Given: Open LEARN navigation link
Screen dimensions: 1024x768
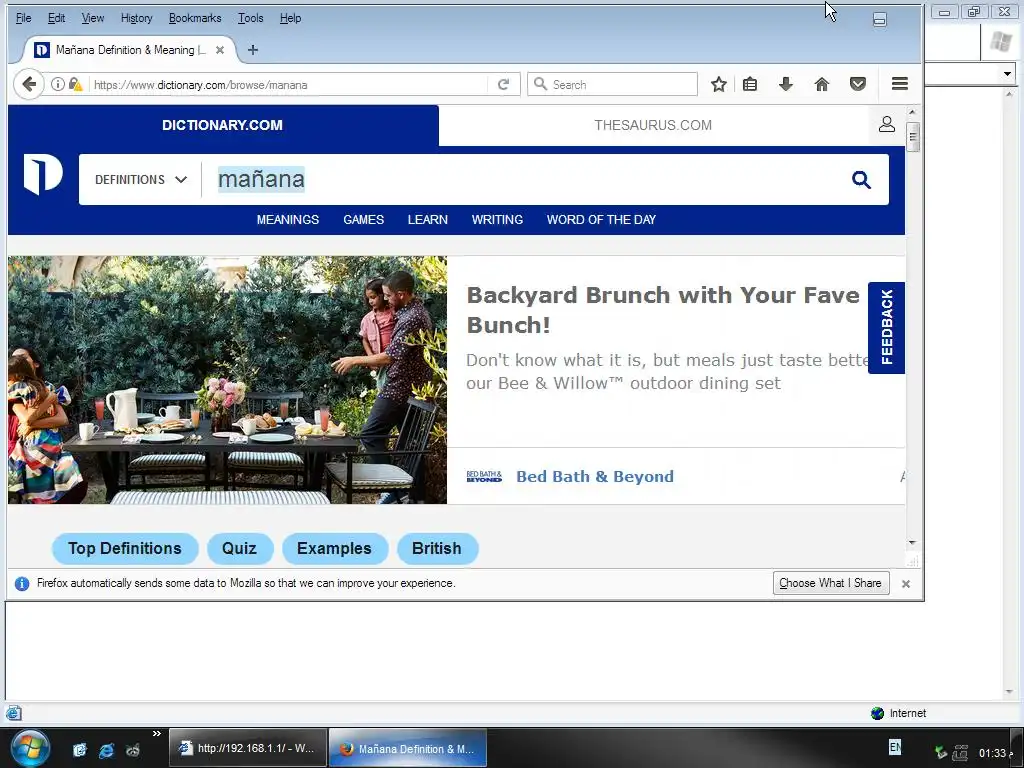Looking at the screenshot, I should [427, 219].
